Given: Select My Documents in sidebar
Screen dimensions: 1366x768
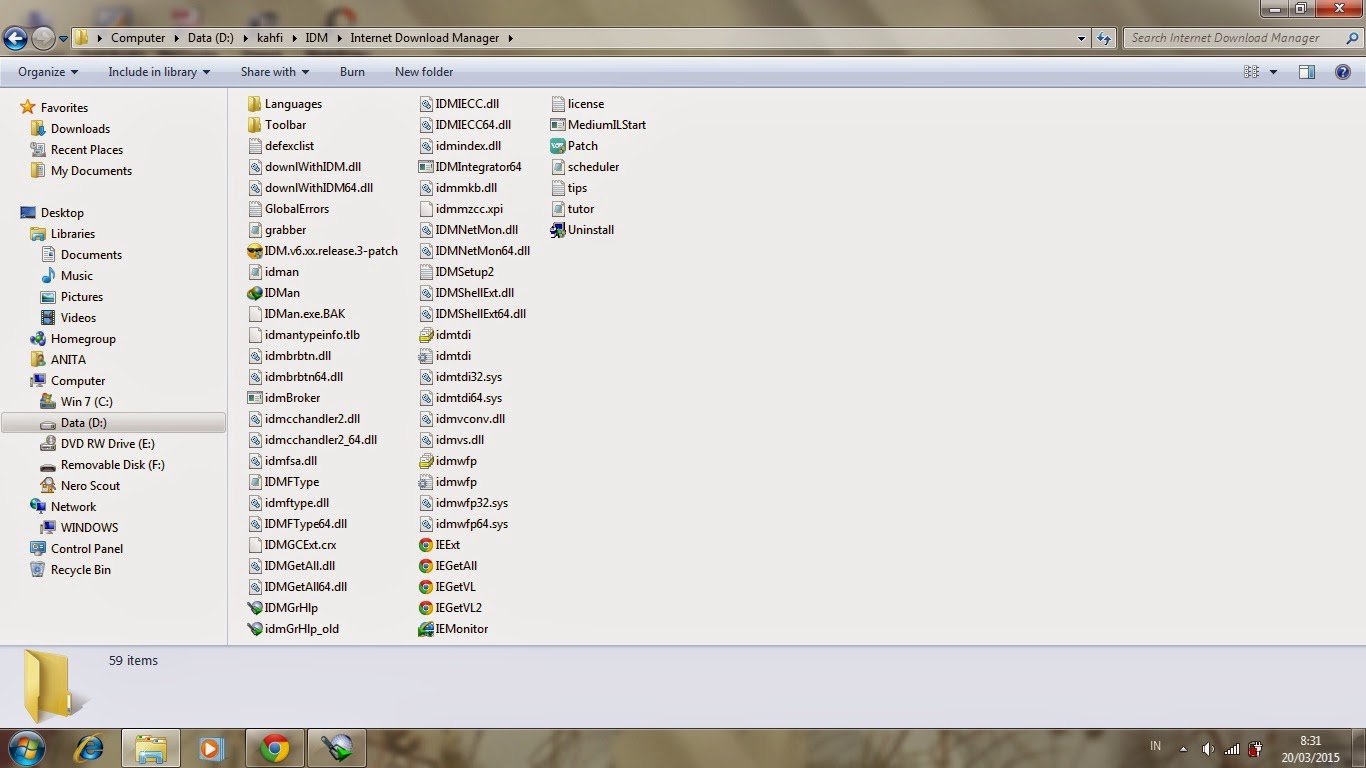Looking at the screenshot, I should tap(91, 171).
